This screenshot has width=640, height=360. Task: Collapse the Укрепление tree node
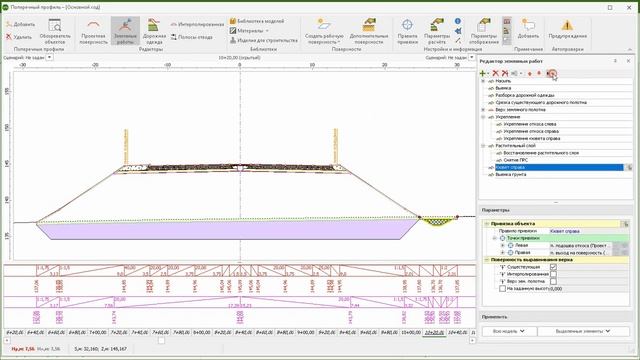(x=483, y=117)
